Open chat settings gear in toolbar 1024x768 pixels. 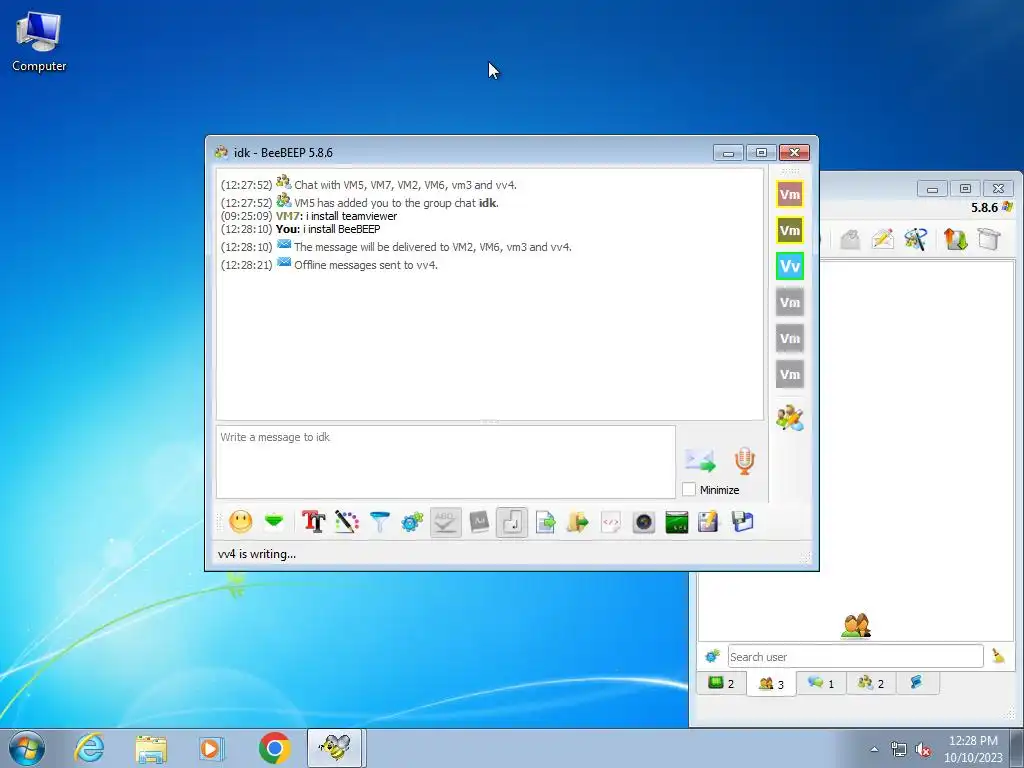point(412,522)
